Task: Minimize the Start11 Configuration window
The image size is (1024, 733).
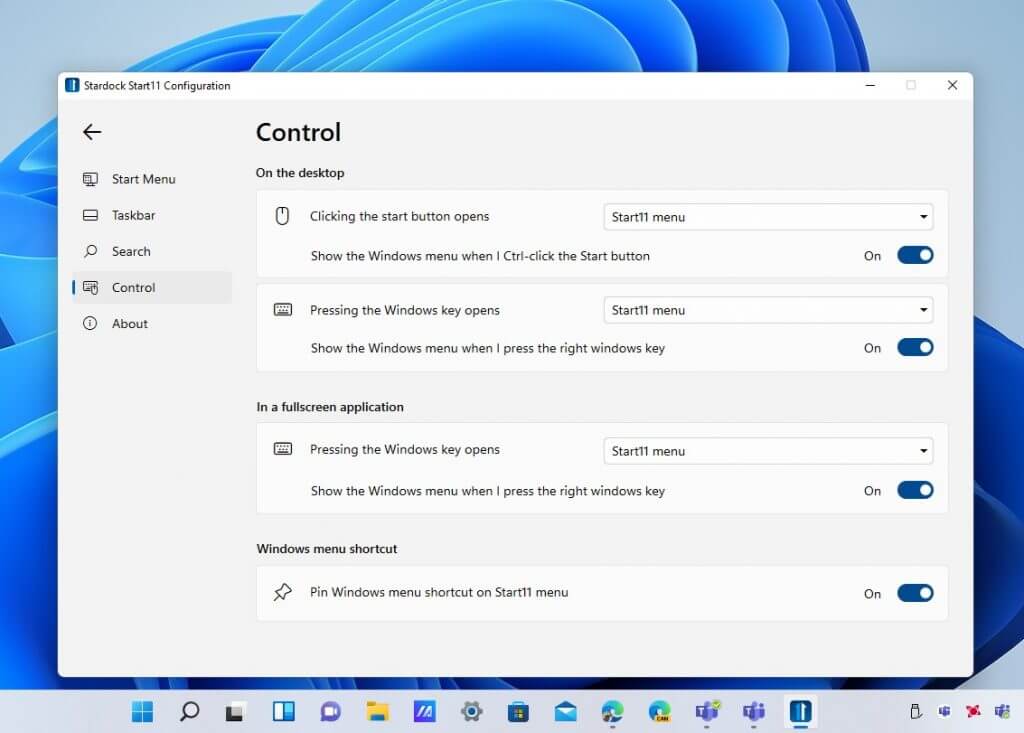Action: tap(870, 85)
